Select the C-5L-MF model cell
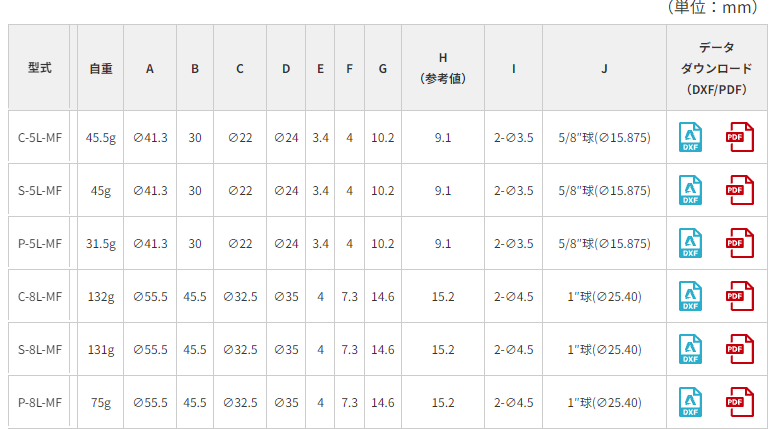 [39, 137]
